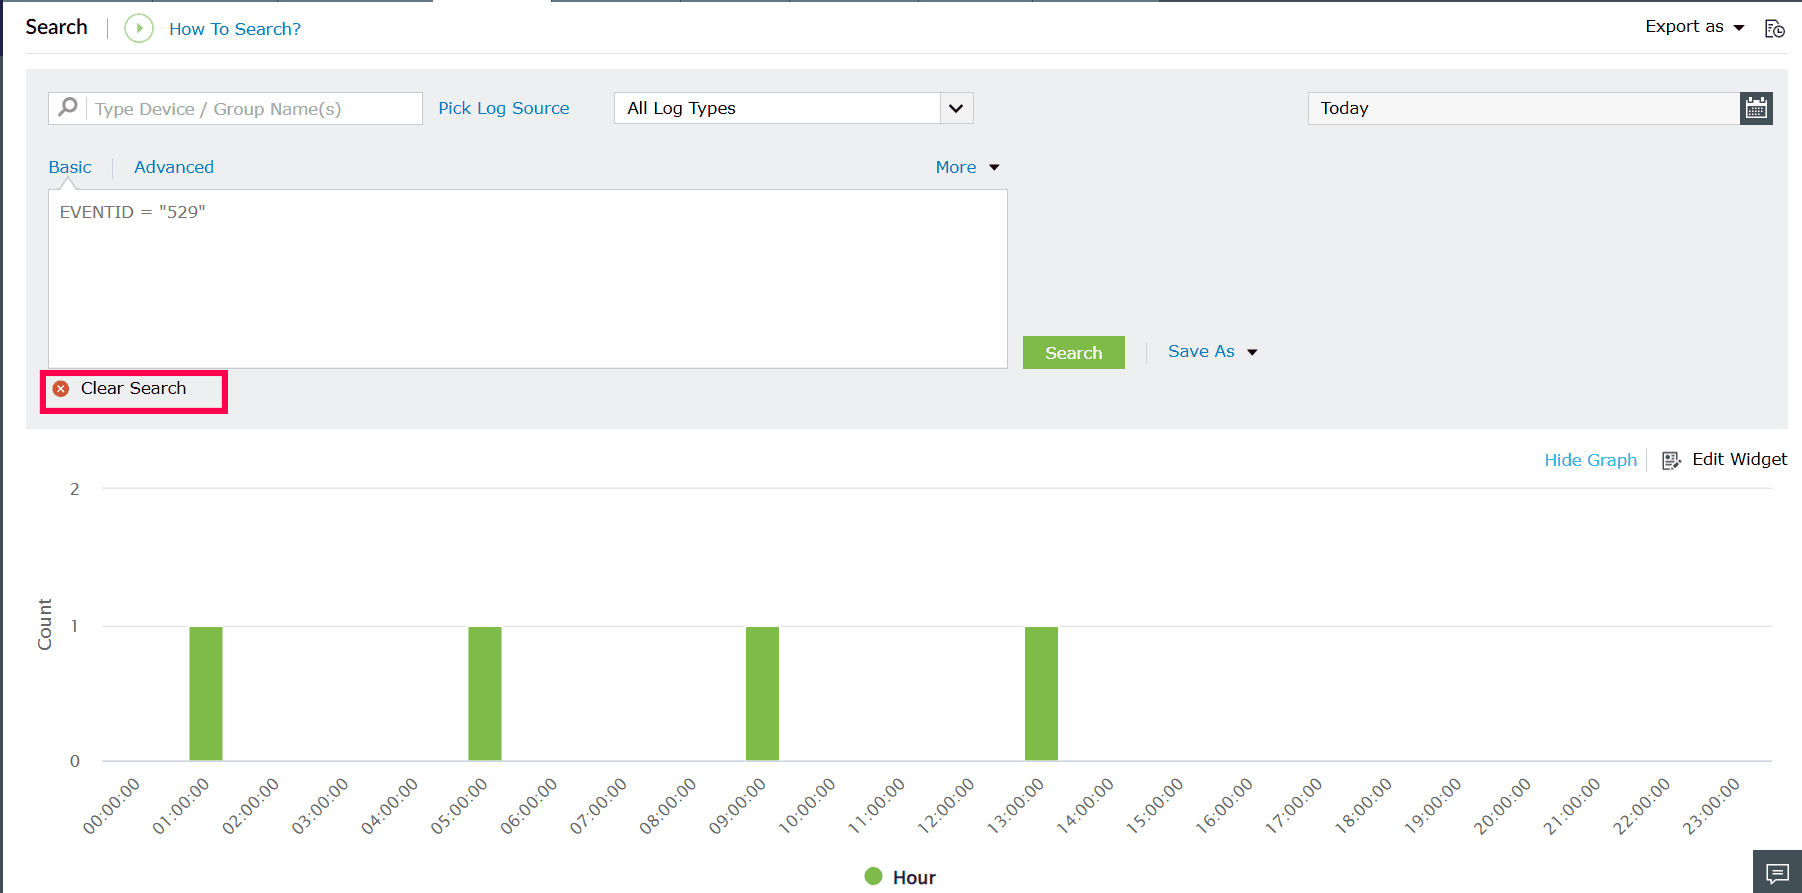The image size is (1802, 893).
Task: Open the Pick Log Source link
Action: 504,108
